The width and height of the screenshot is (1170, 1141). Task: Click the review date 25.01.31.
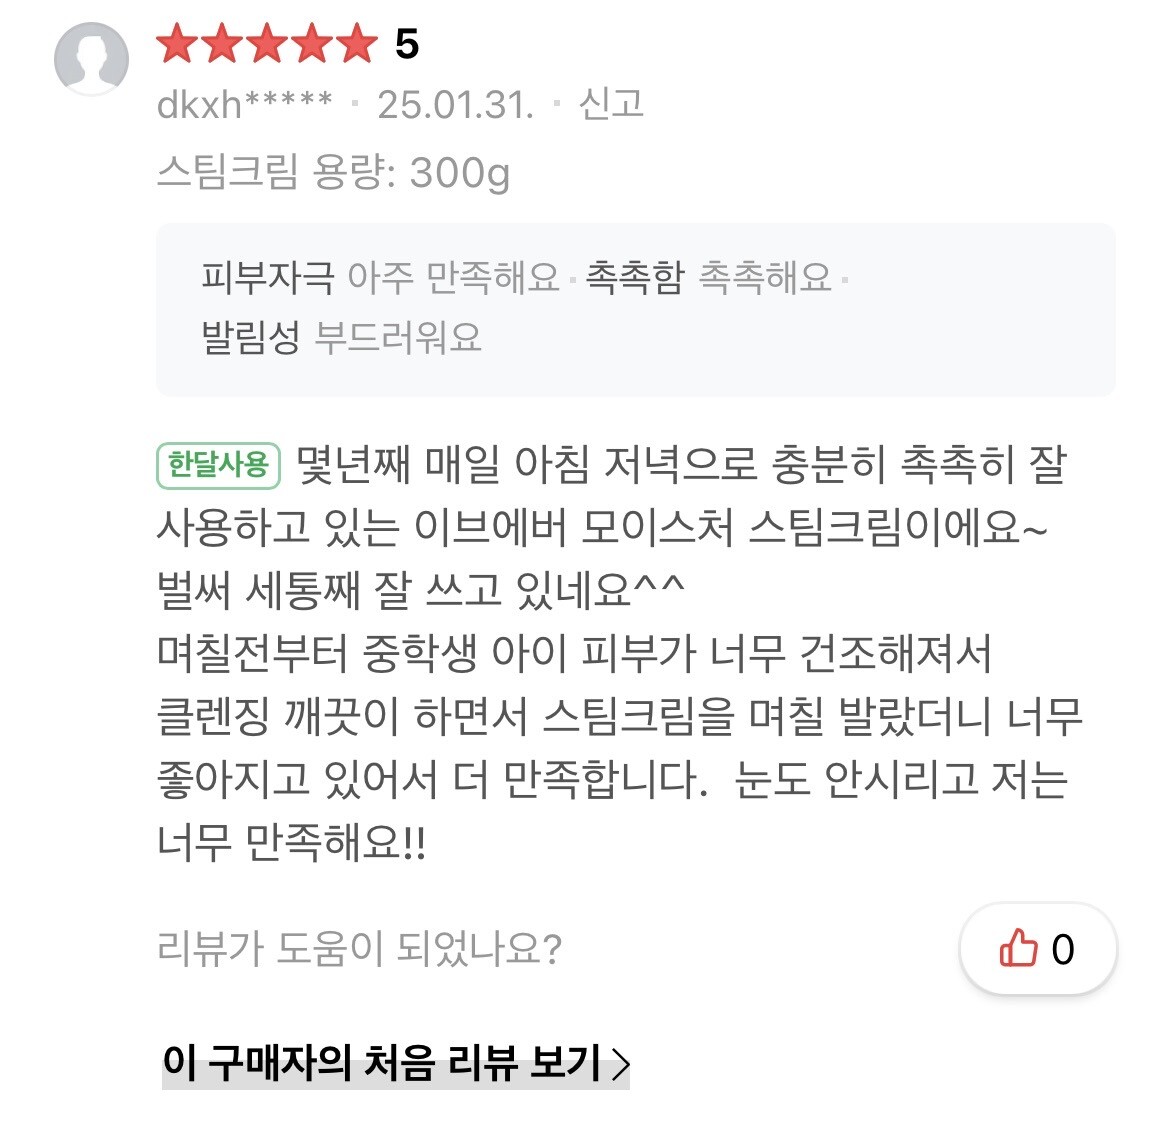pos(455,104)
